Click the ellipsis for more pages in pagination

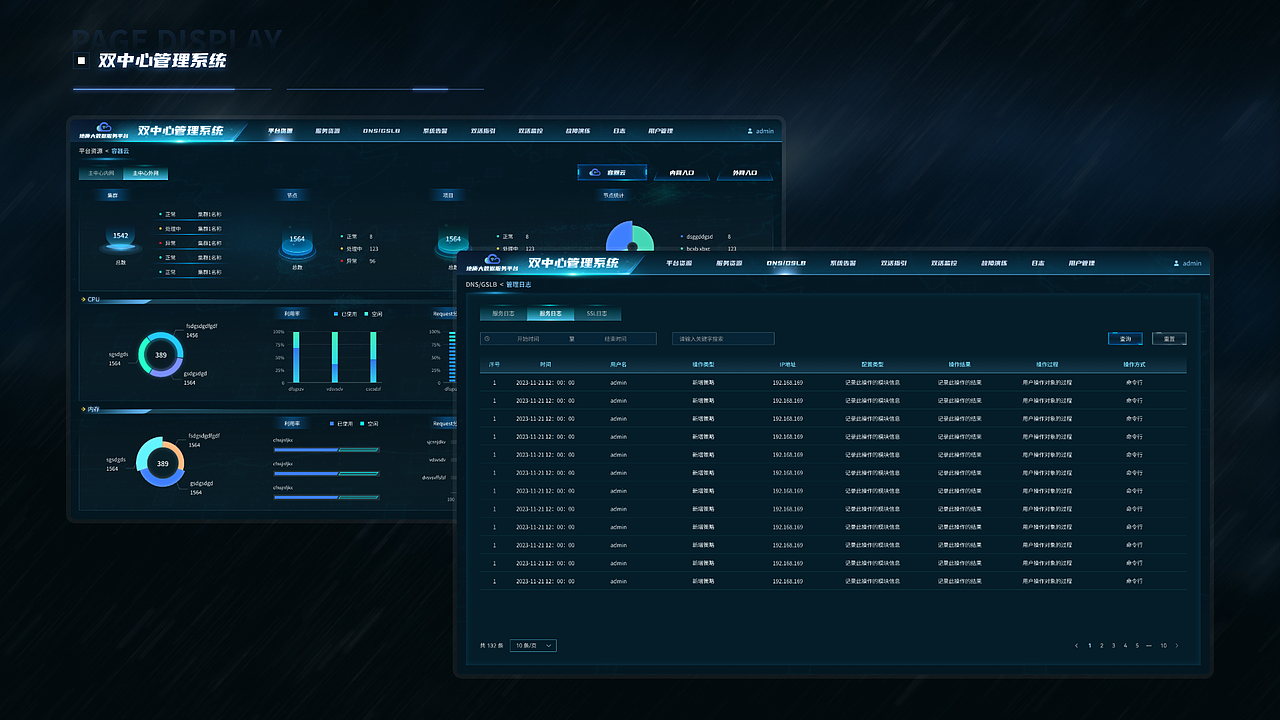click(x=1149, y=645)
